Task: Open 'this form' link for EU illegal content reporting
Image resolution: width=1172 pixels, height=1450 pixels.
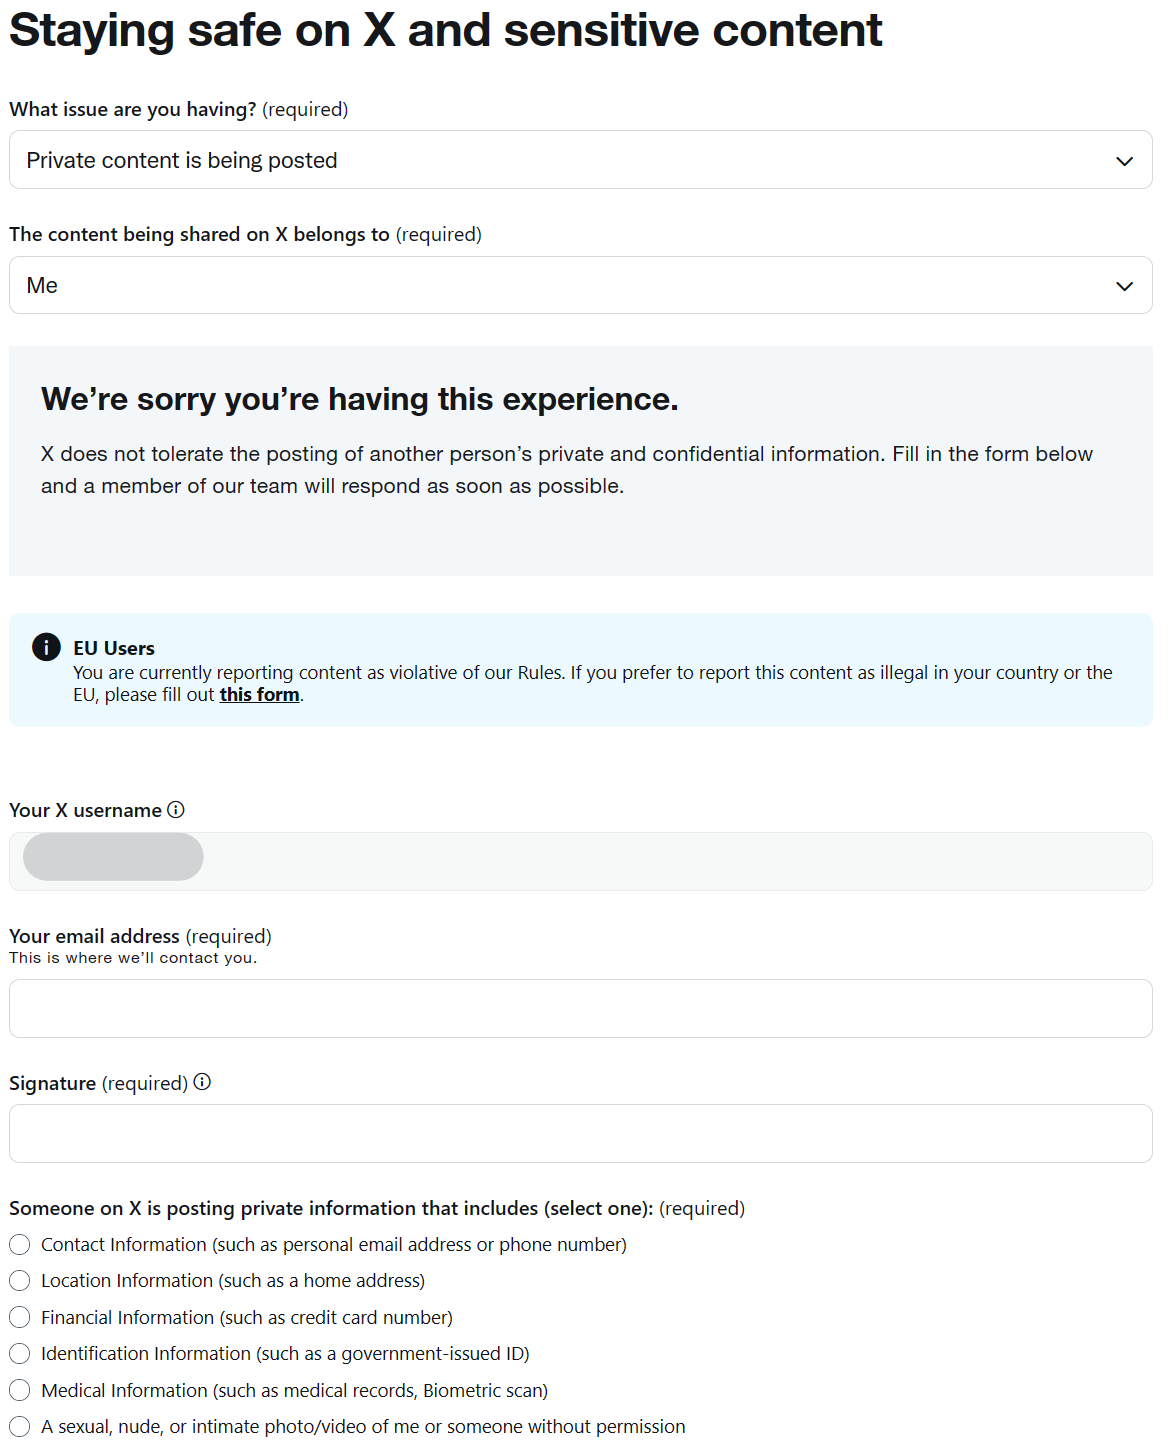Action: click(x=258, y=694)
